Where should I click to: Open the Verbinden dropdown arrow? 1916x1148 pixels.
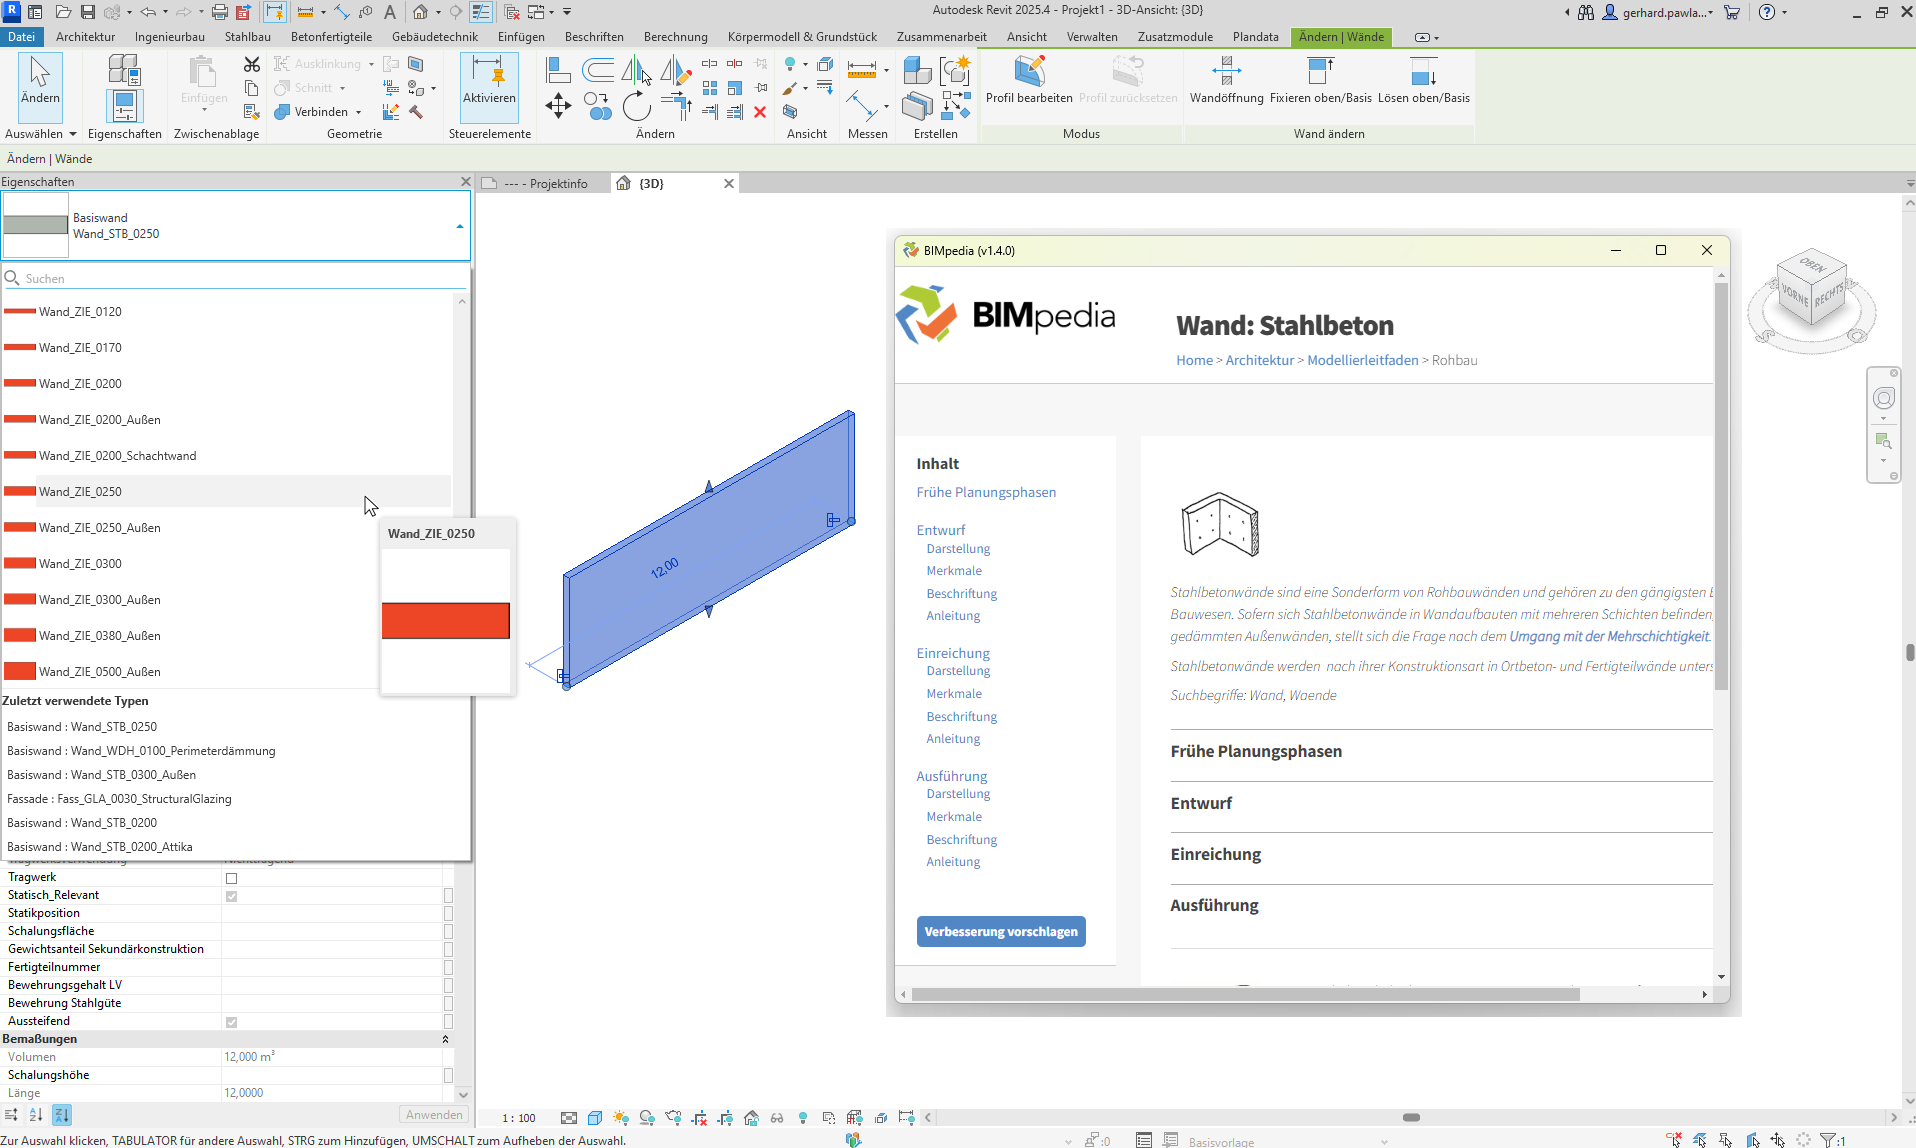coord(359,112)
